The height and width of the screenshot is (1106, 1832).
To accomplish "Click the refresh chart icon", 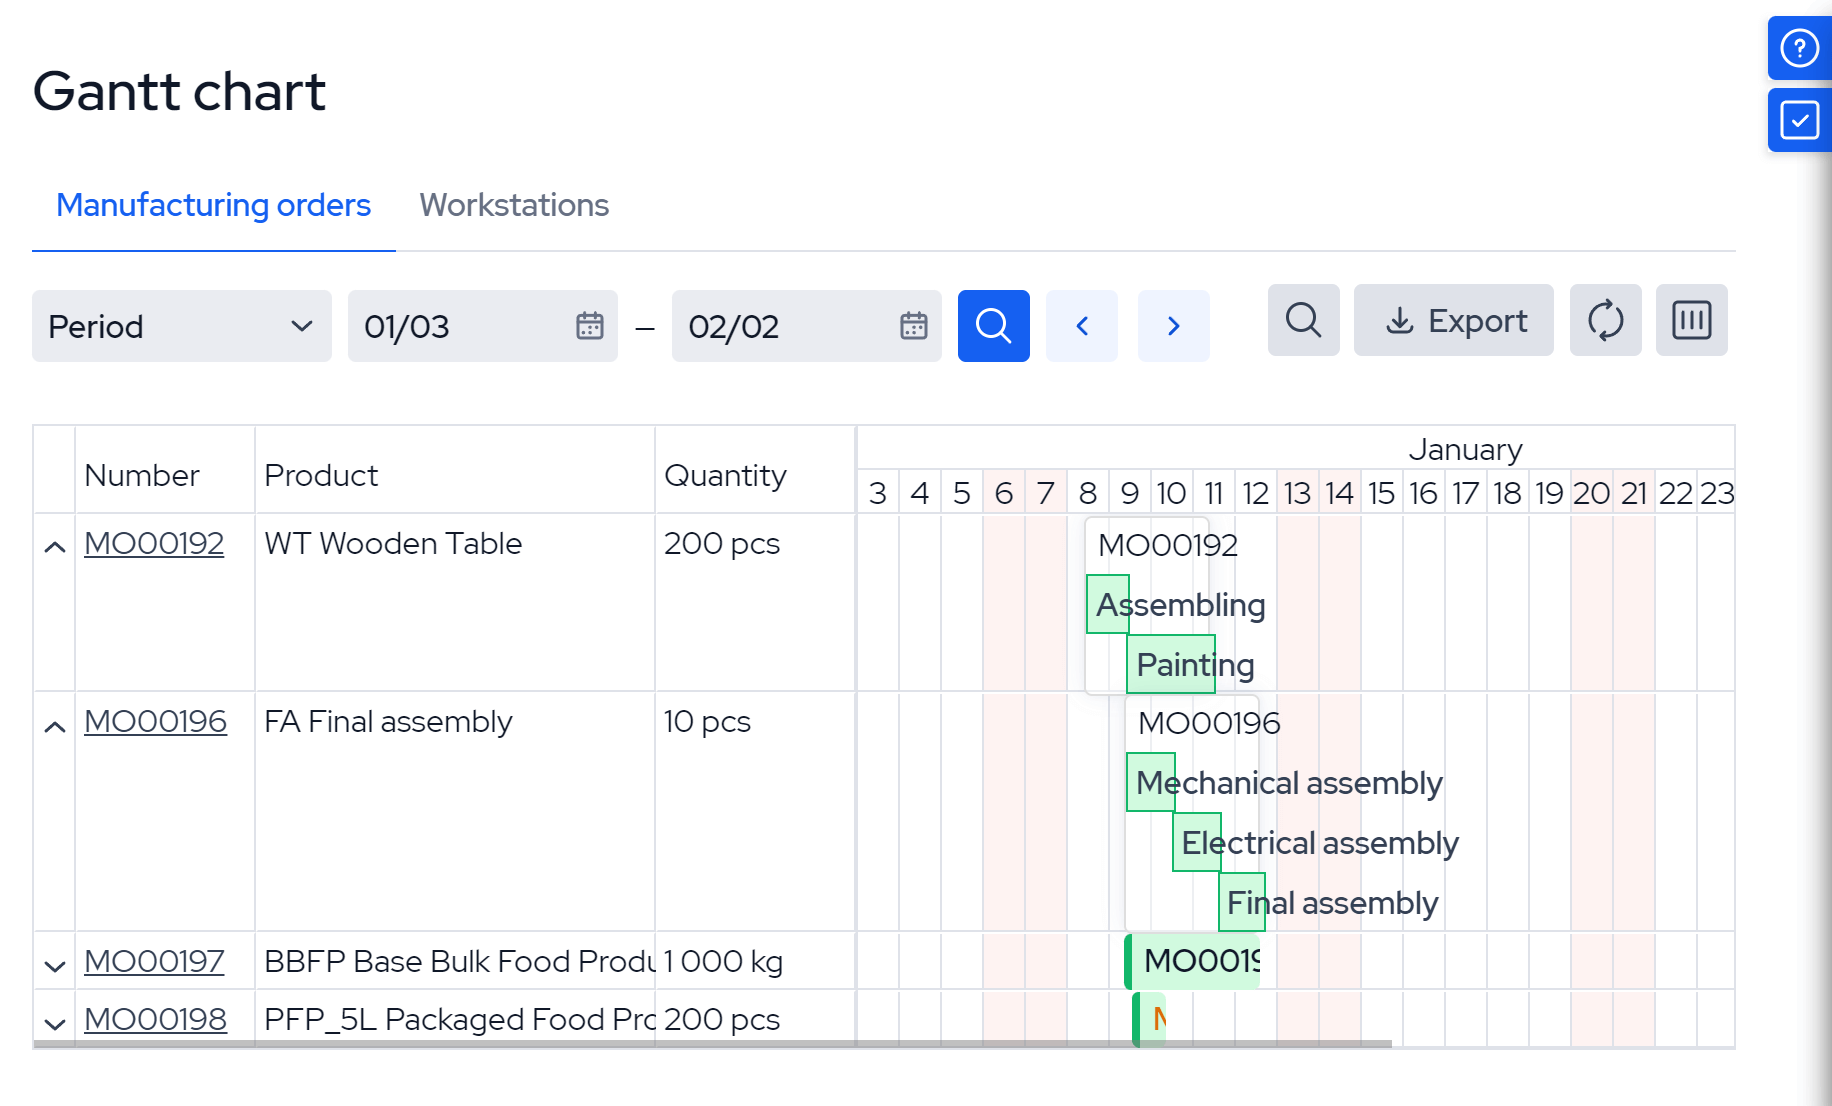I will click(1604, 320).
